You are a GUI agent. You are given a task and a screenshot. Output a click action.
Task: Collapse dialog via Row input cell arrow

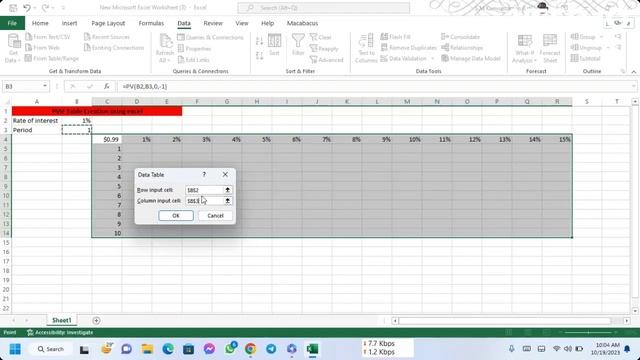228,190
